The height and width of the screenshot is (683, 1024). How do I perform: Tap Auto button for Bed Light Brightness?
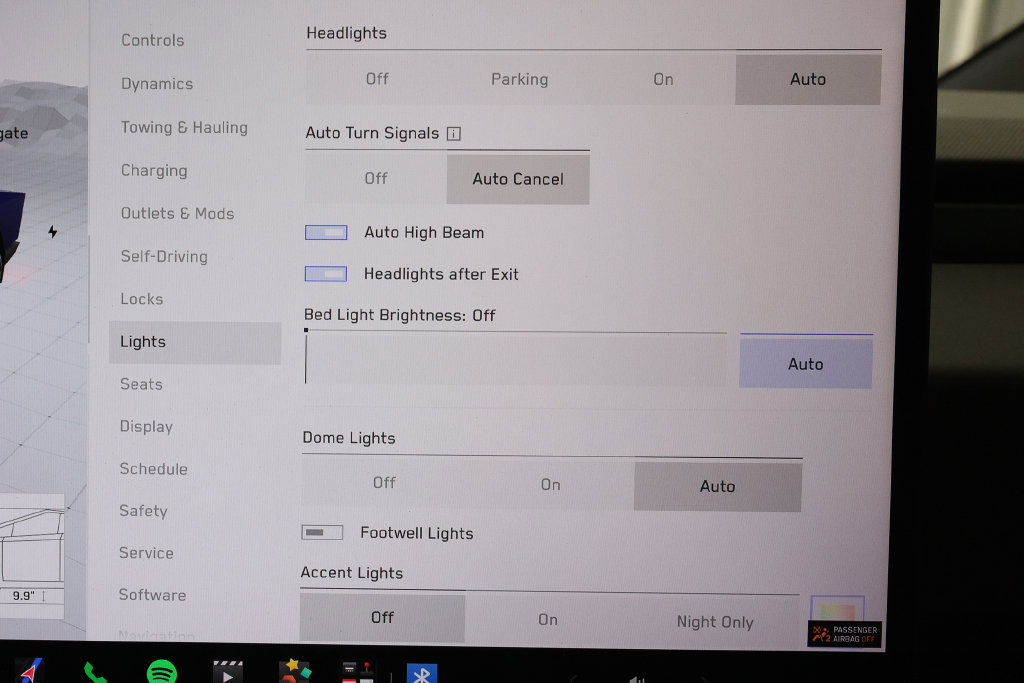click(x=805, y=363)
